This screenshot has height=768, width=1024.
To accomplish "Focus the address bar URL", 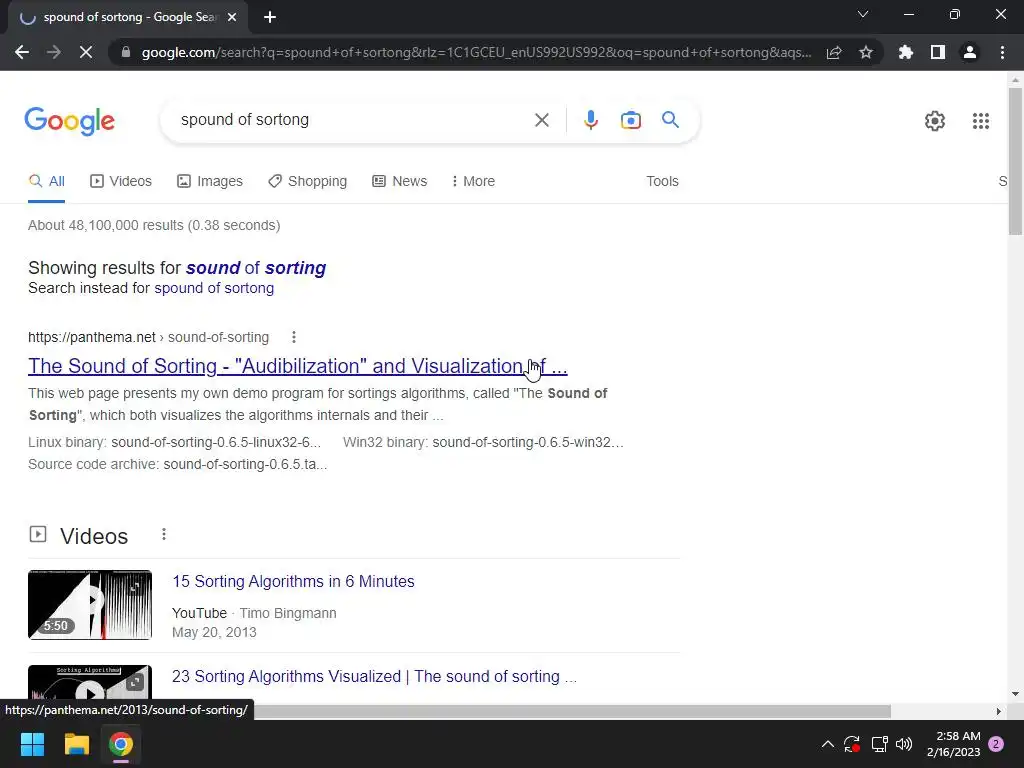I will coord(477,52).
